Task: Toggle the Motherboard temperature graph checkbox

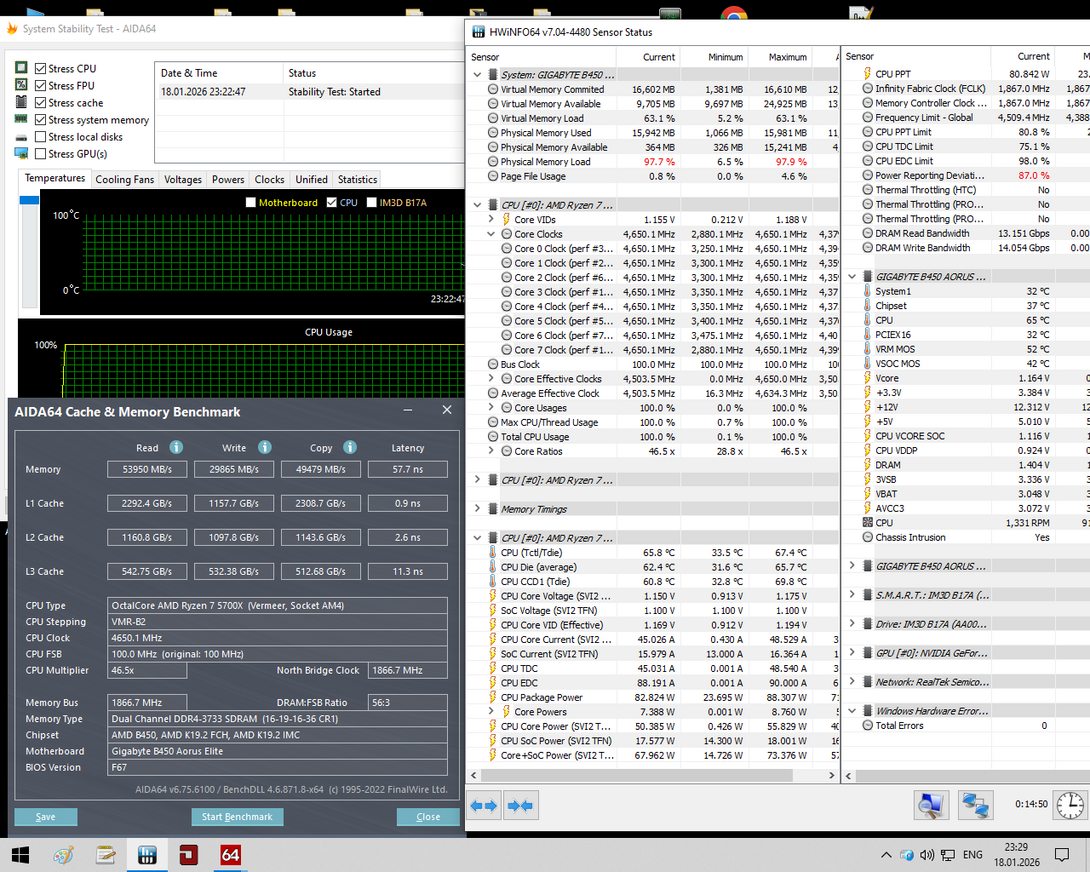Action: [x=251, y=203]
